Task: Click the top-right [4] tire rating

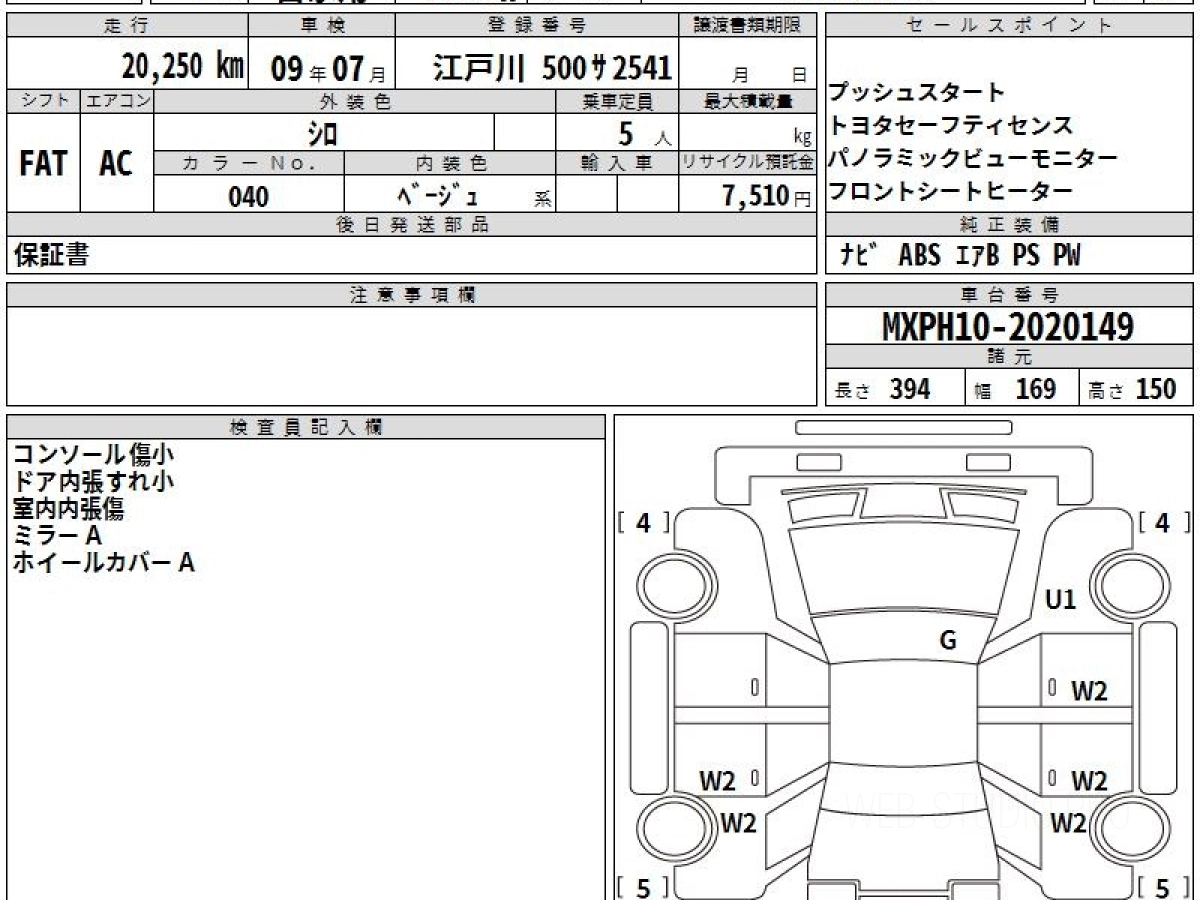Action: tap(1162, 522)
